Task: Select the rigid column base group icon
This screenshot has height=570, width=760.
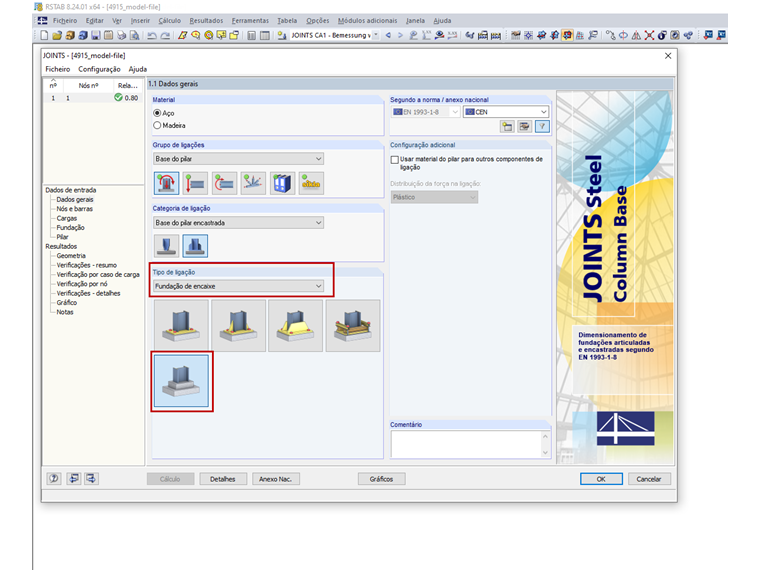Action: point(166,183)
